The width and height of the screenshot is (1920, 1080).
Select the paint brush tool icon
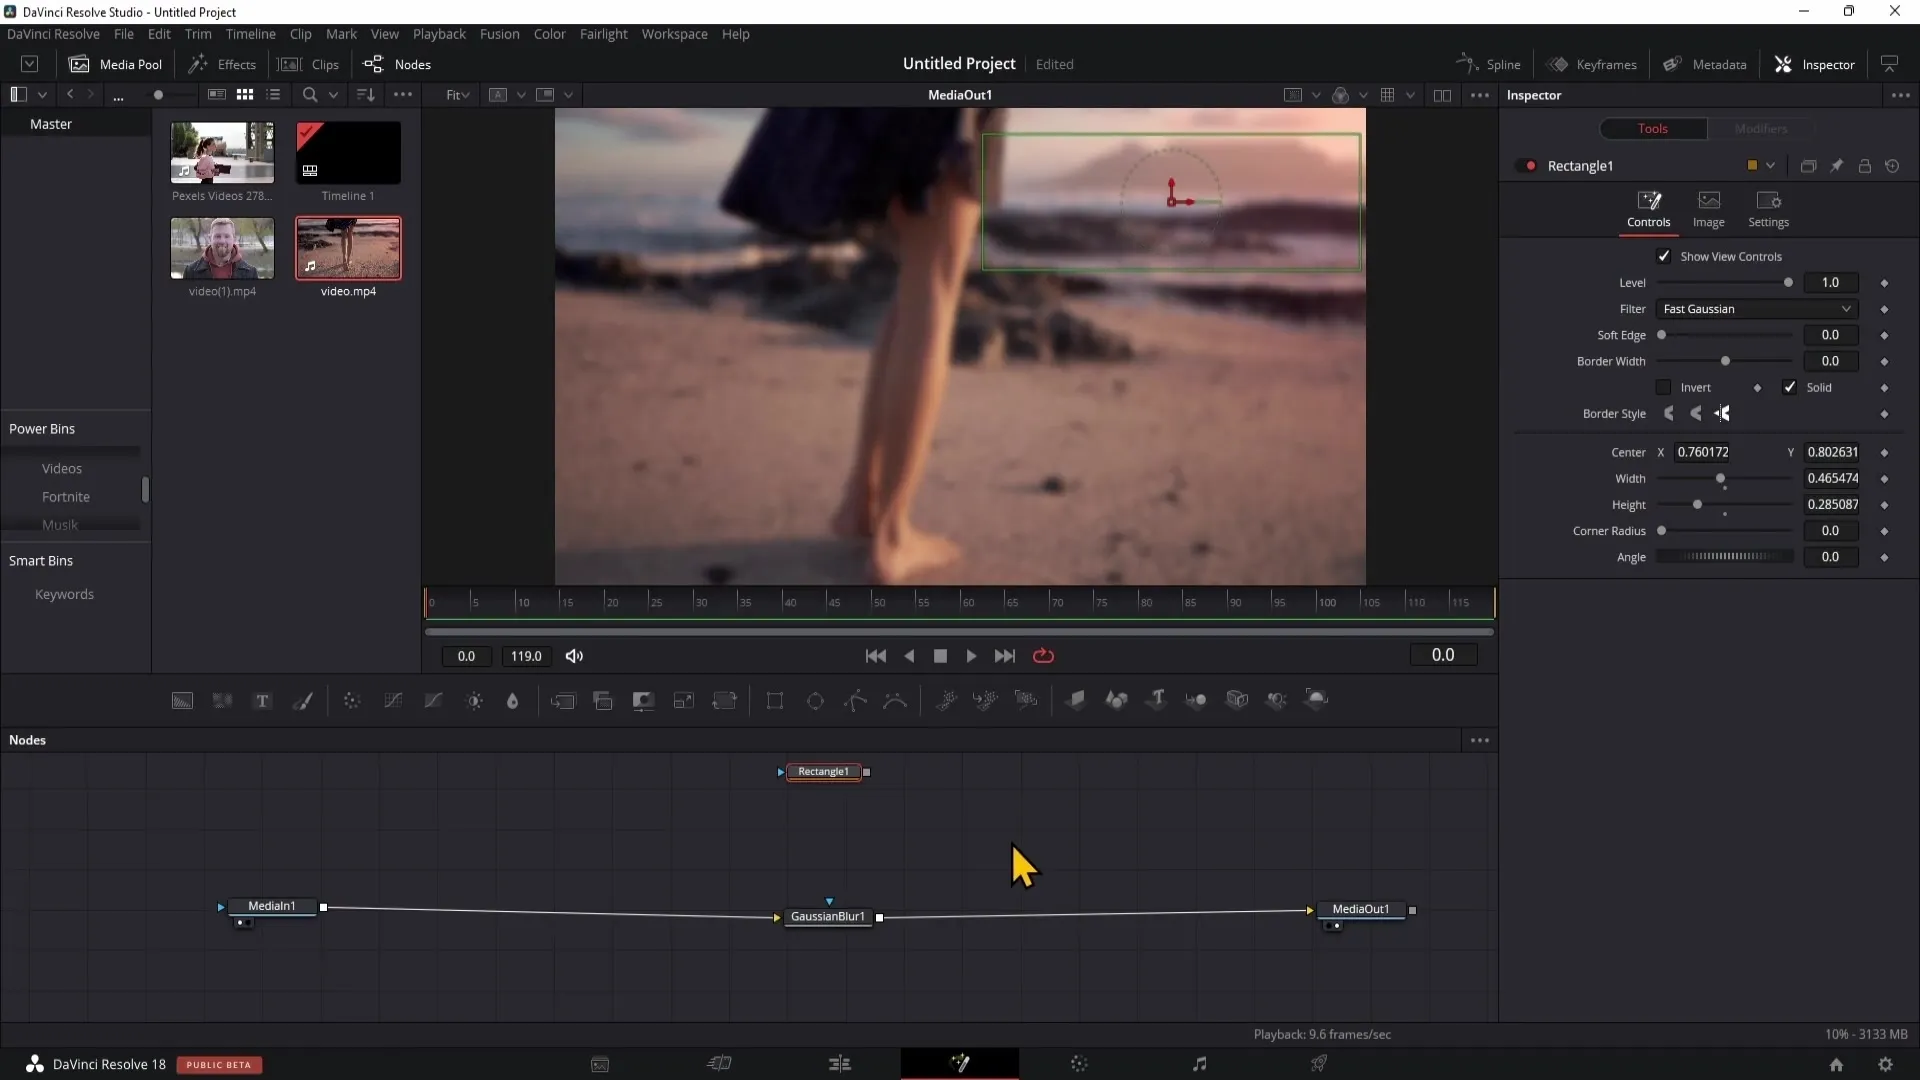[303, 699]
